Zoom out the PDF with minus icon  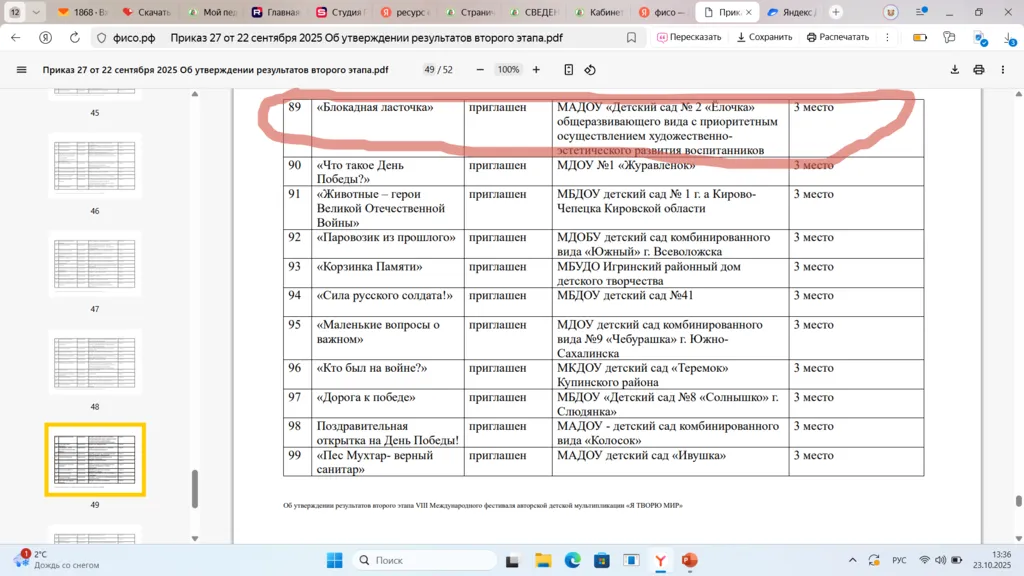480,70
